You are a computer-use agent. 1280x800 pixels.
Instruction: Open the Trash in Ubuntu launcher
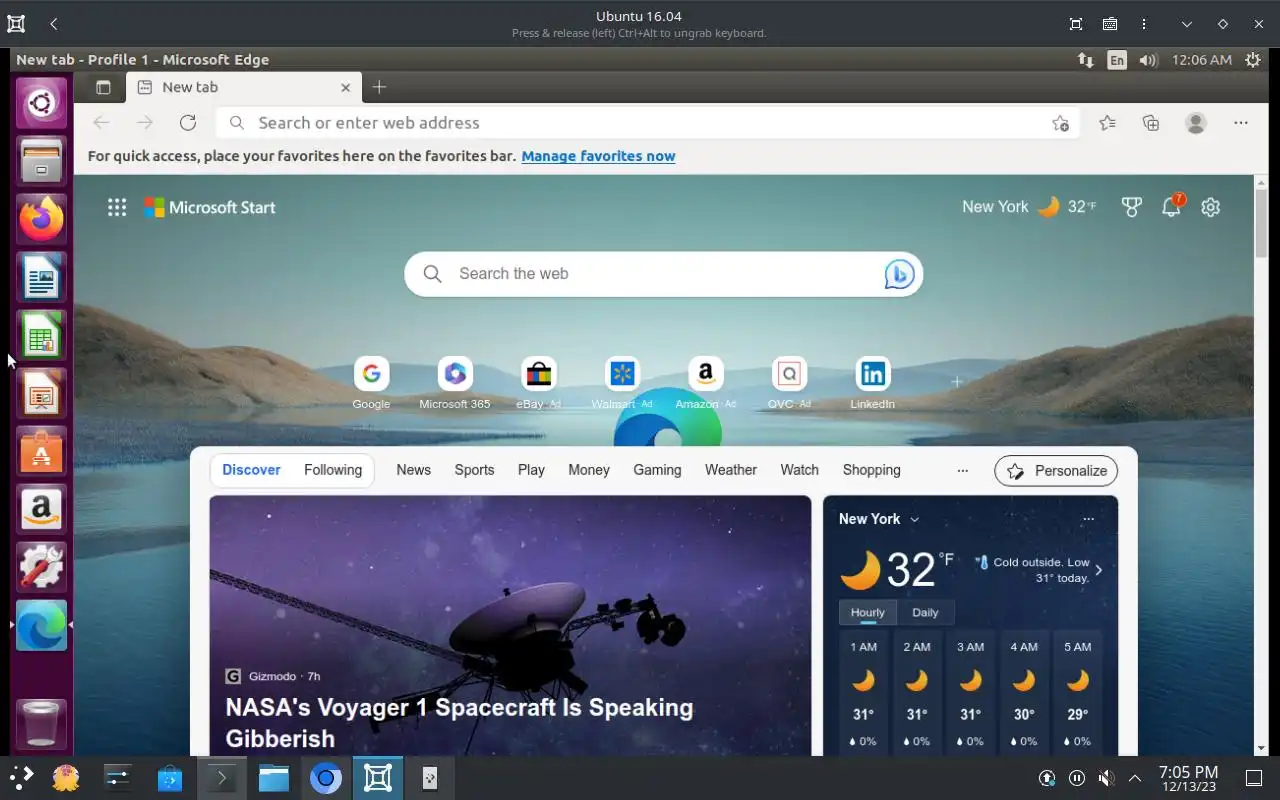pyautogui.click(x=41, y=723)
